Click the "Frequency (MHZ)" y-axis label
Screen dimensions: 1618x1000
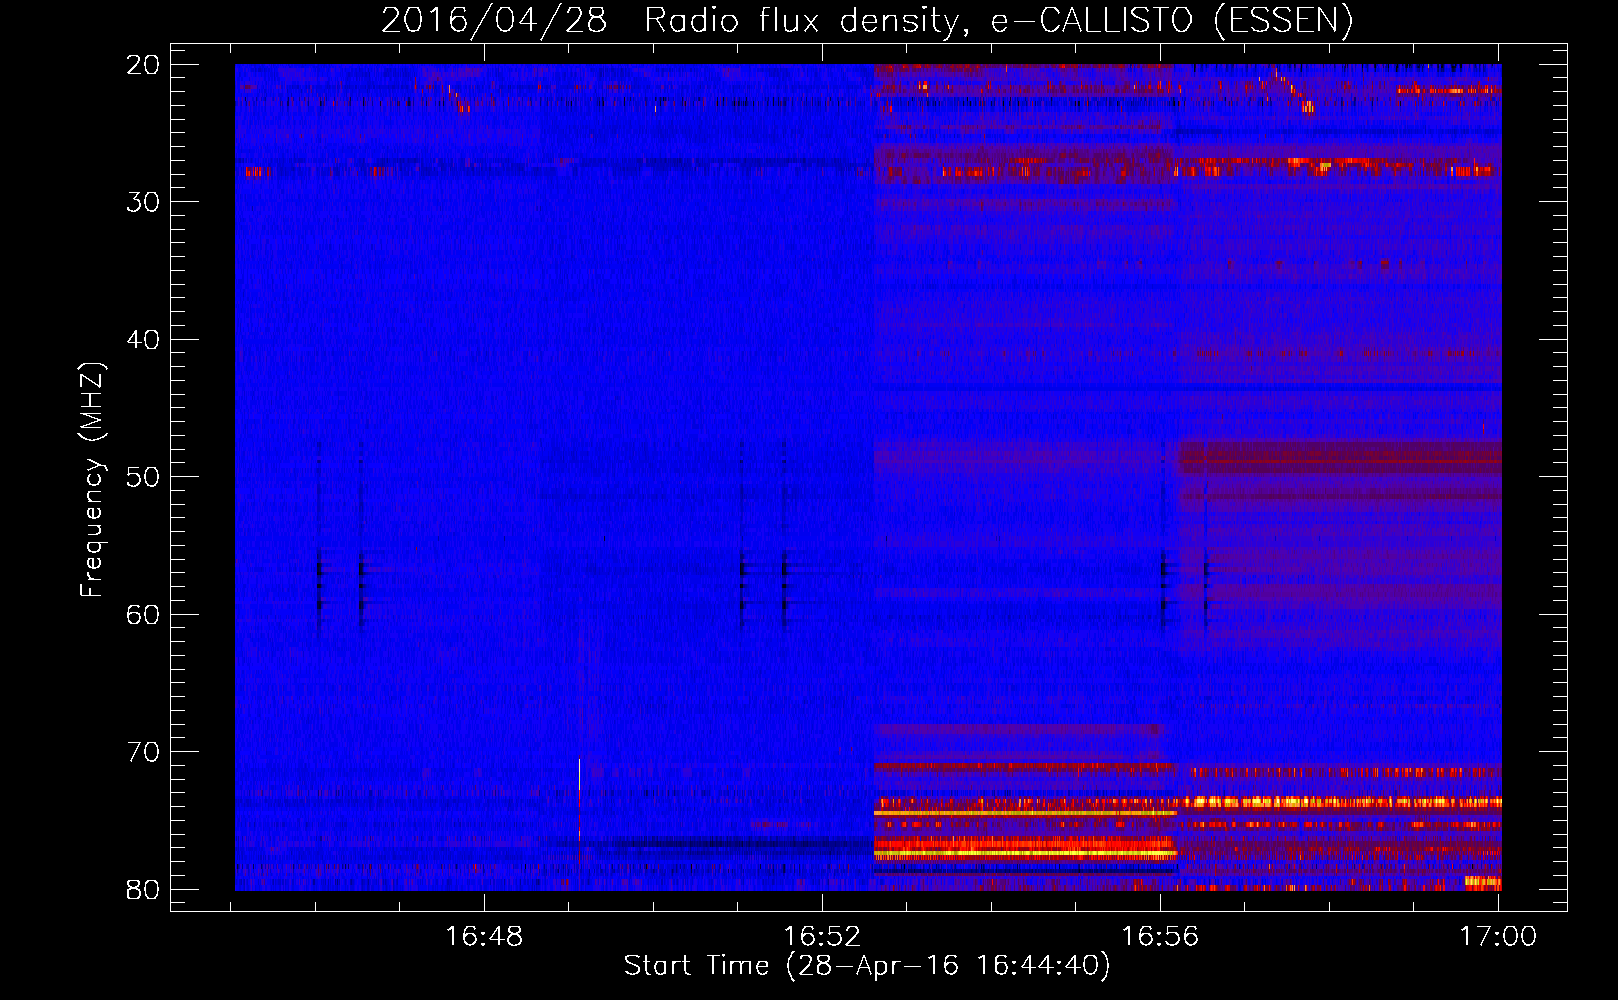[x=92, y=480]
